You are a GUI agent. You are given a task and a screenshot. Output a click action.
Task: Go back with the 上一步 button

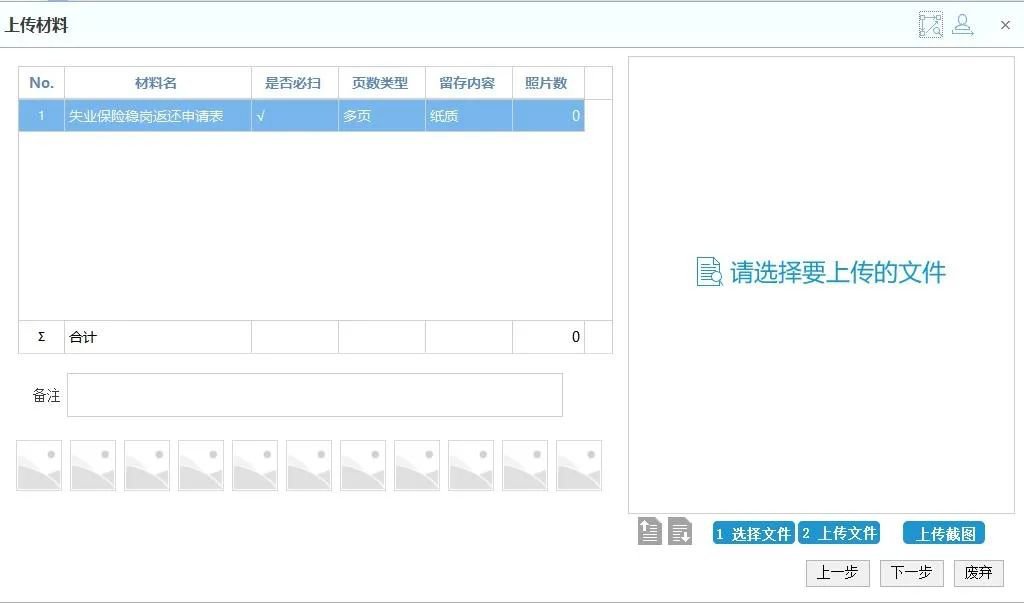(x=836, y=573)
